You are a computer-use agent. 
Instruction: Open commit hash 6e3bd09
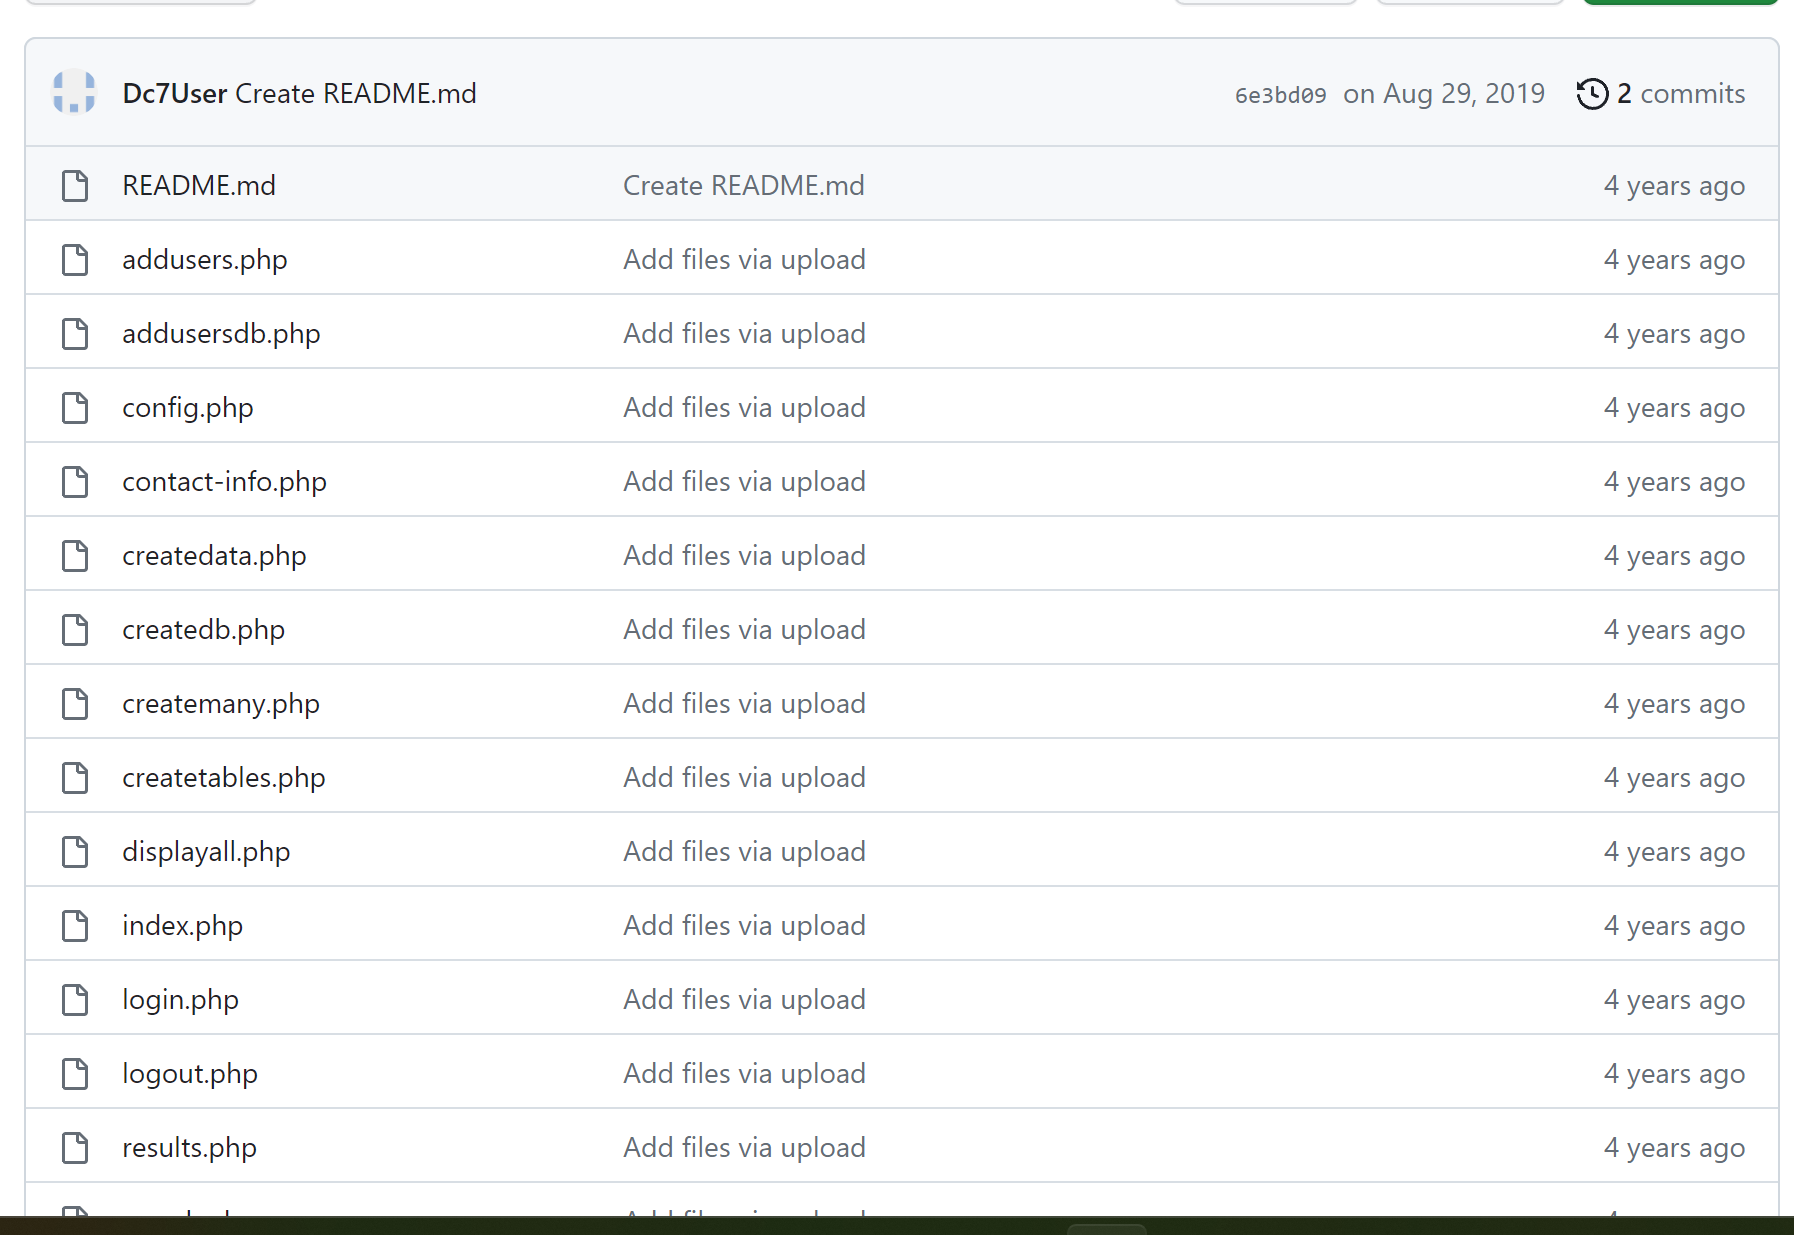click(1280, 95)
